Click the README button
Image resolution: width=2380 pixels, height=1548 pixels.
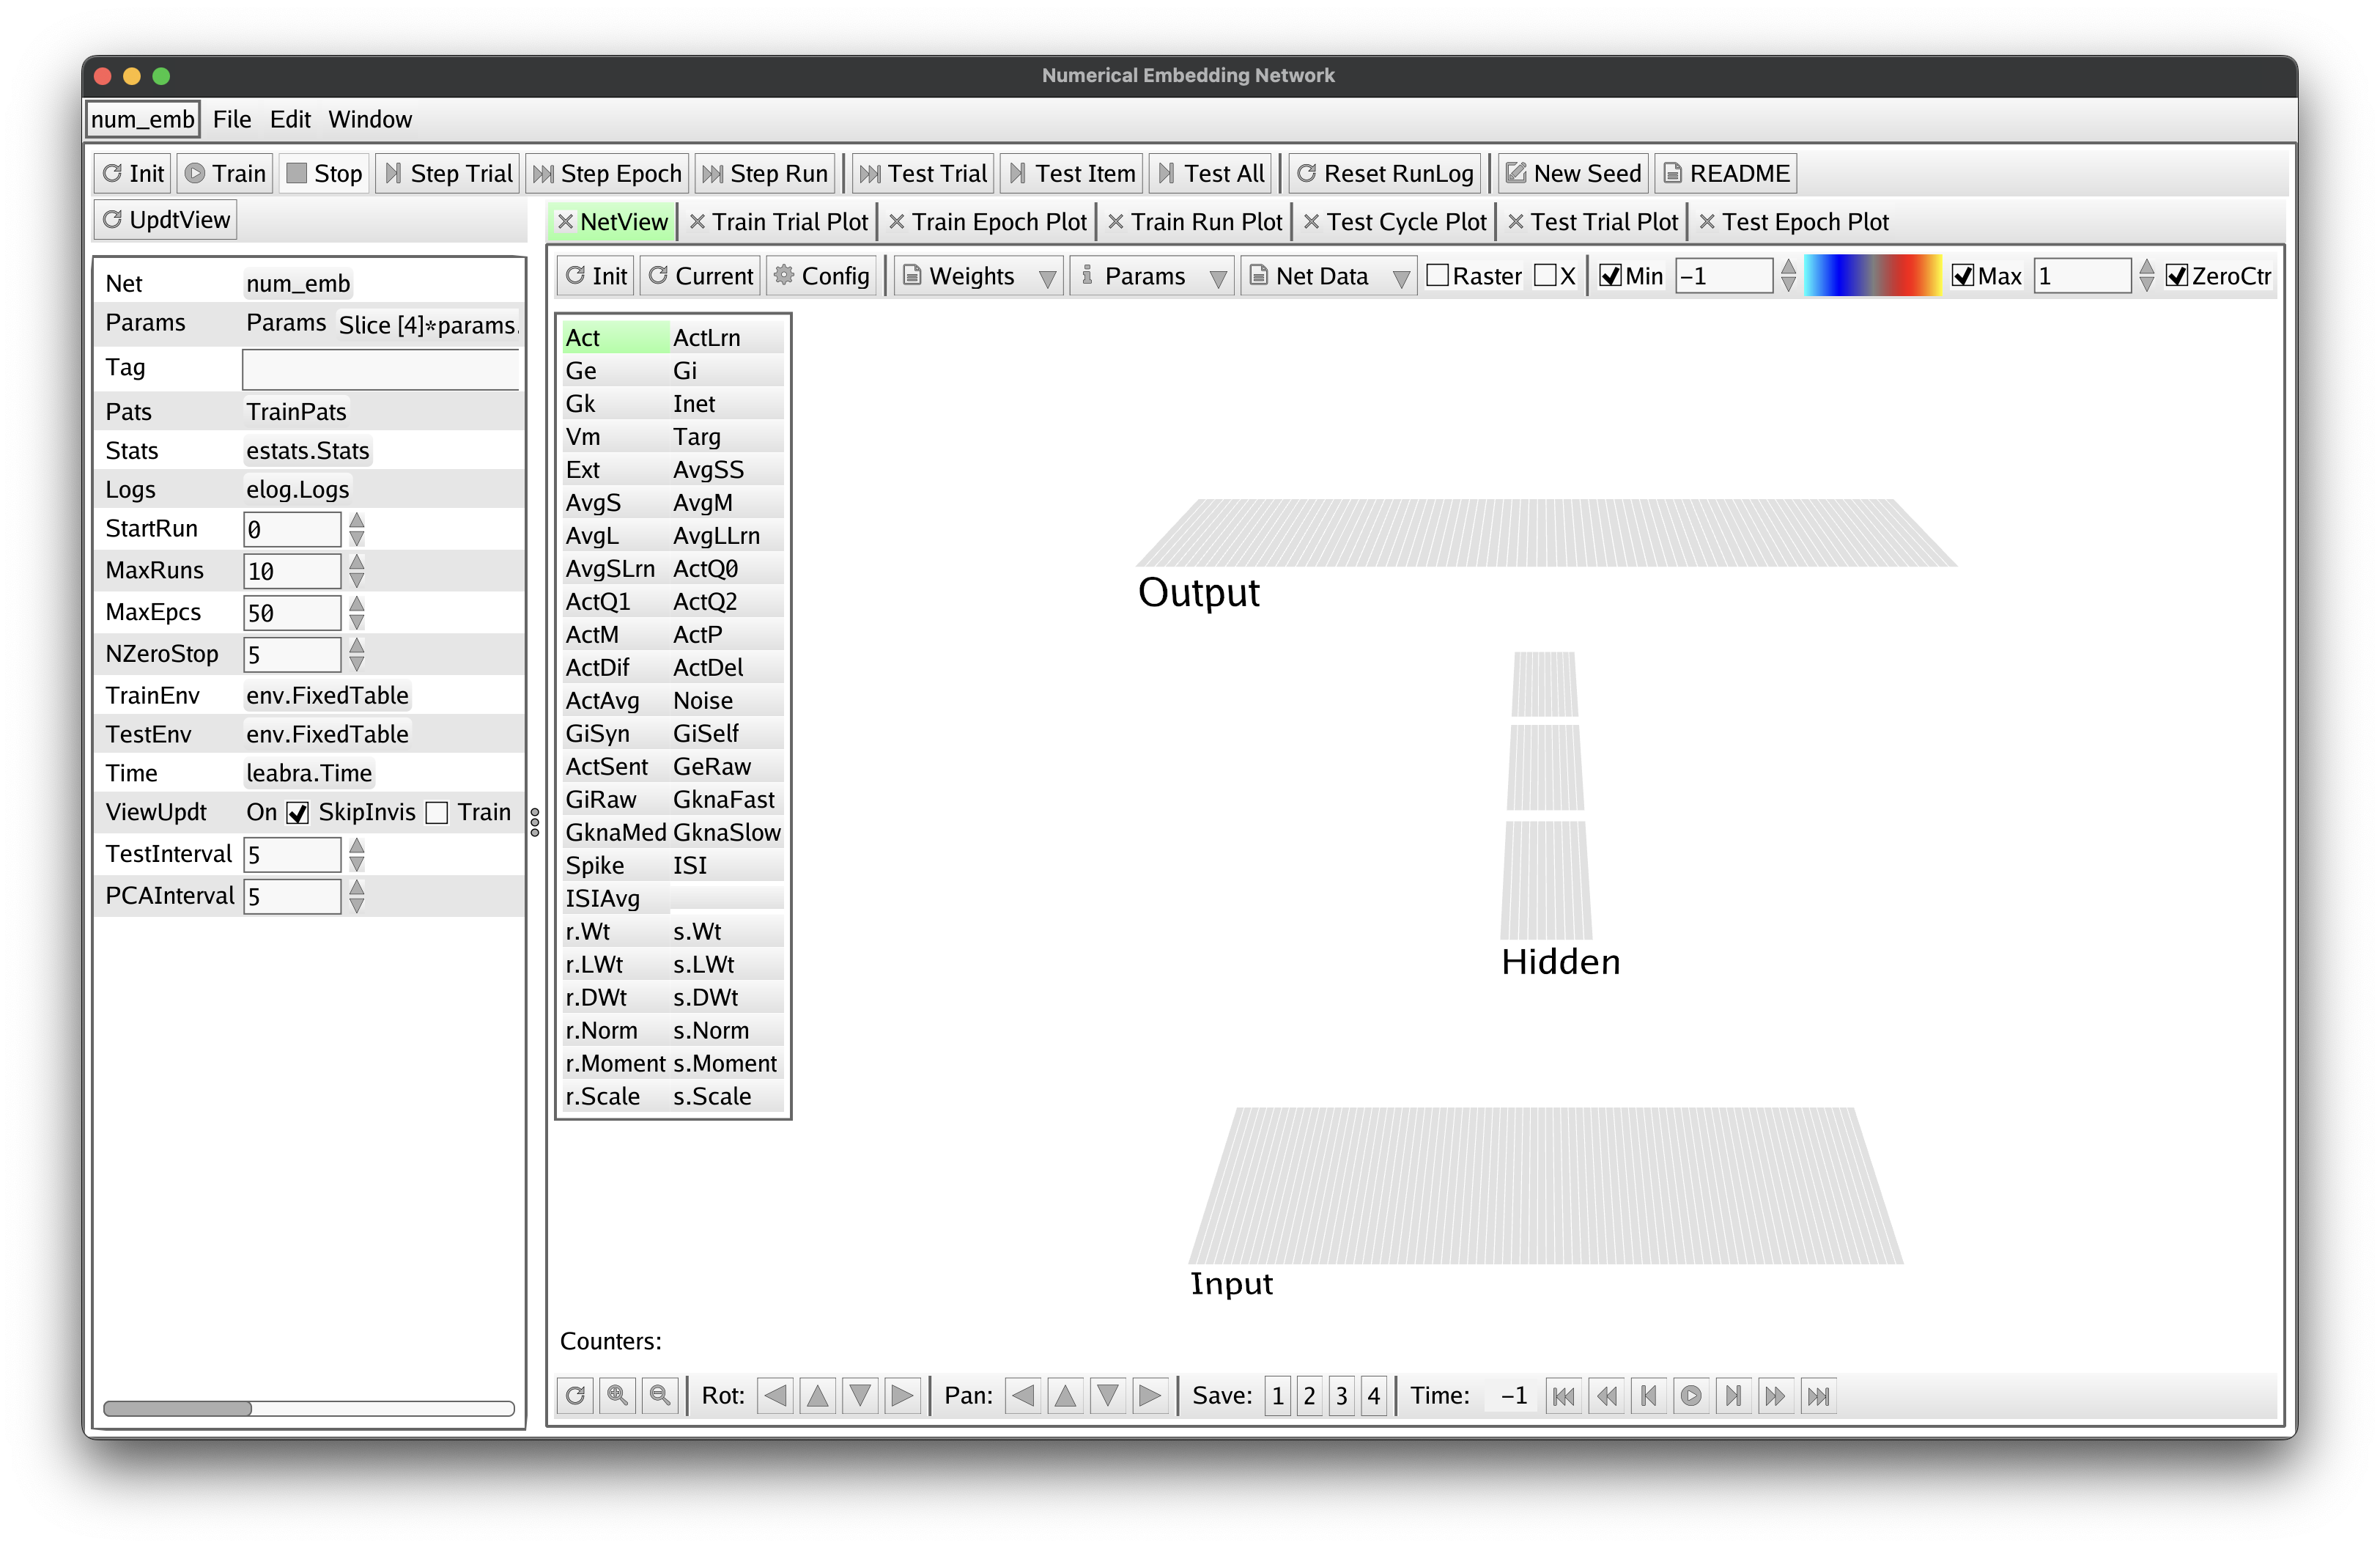1725,173
